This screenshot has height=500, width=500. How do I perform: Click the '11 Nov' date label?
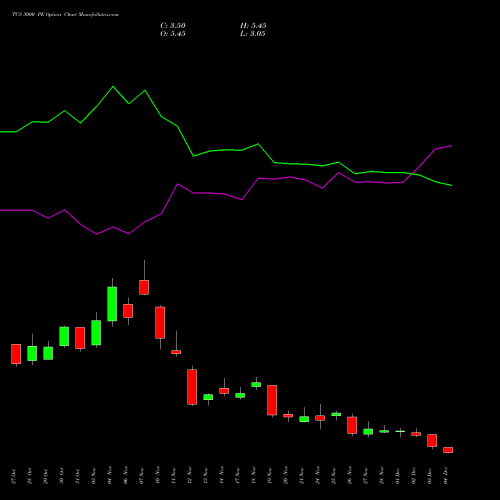[174, 476]
